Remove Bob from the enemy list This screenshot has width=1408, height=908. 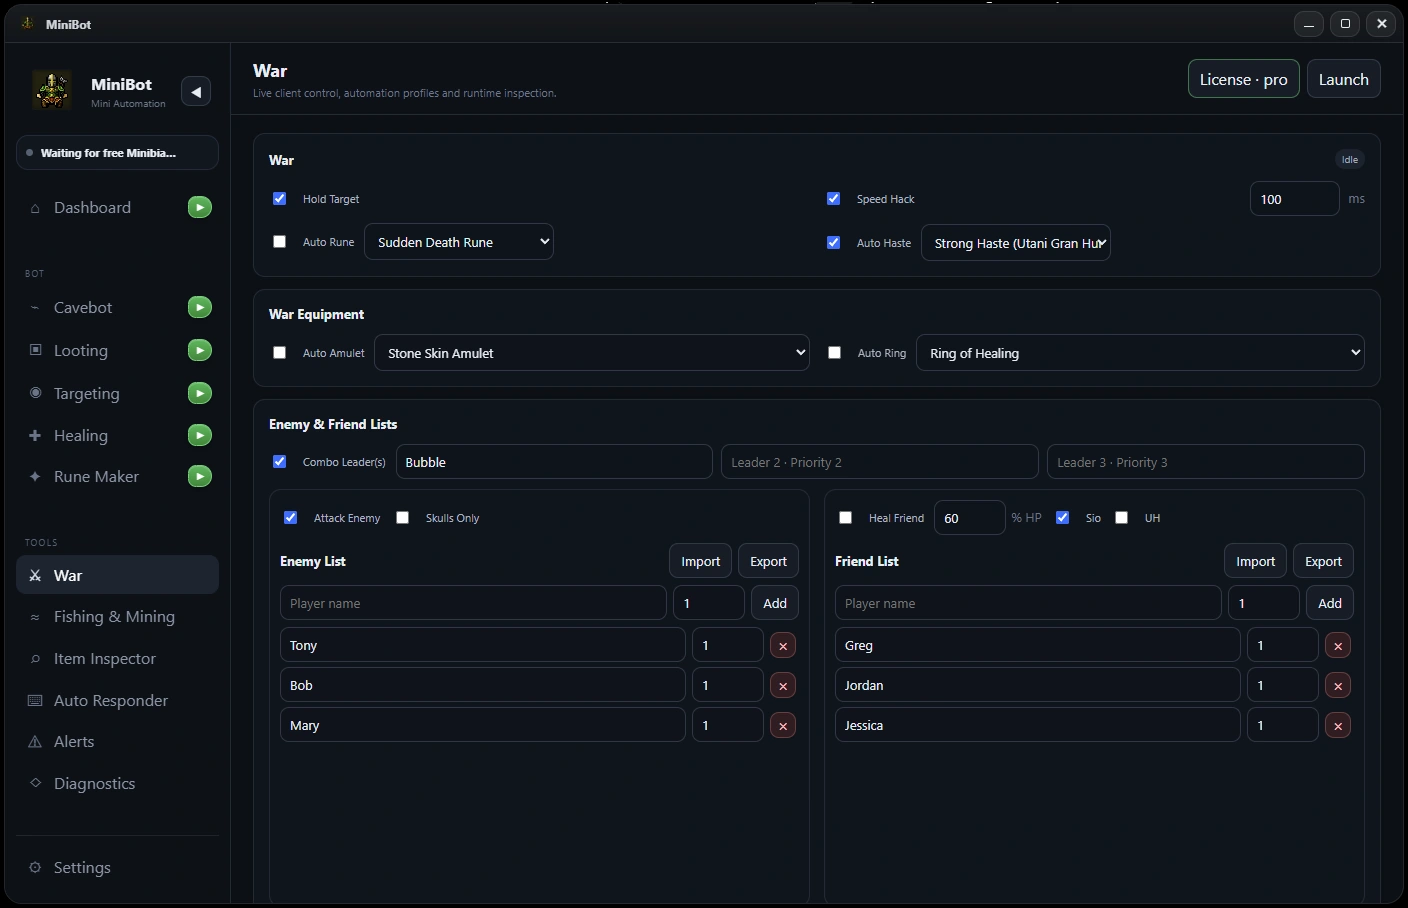(783, 686)
